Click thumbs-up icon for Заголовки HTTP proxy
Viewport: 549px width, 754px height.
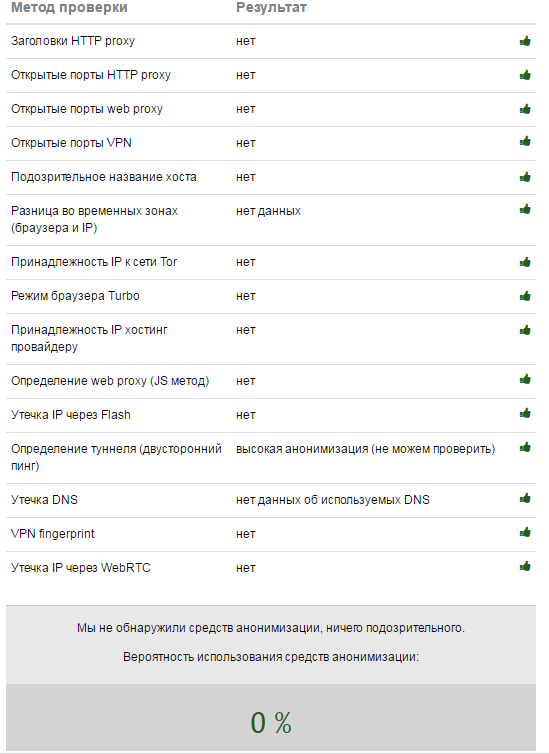click(525, 41)
